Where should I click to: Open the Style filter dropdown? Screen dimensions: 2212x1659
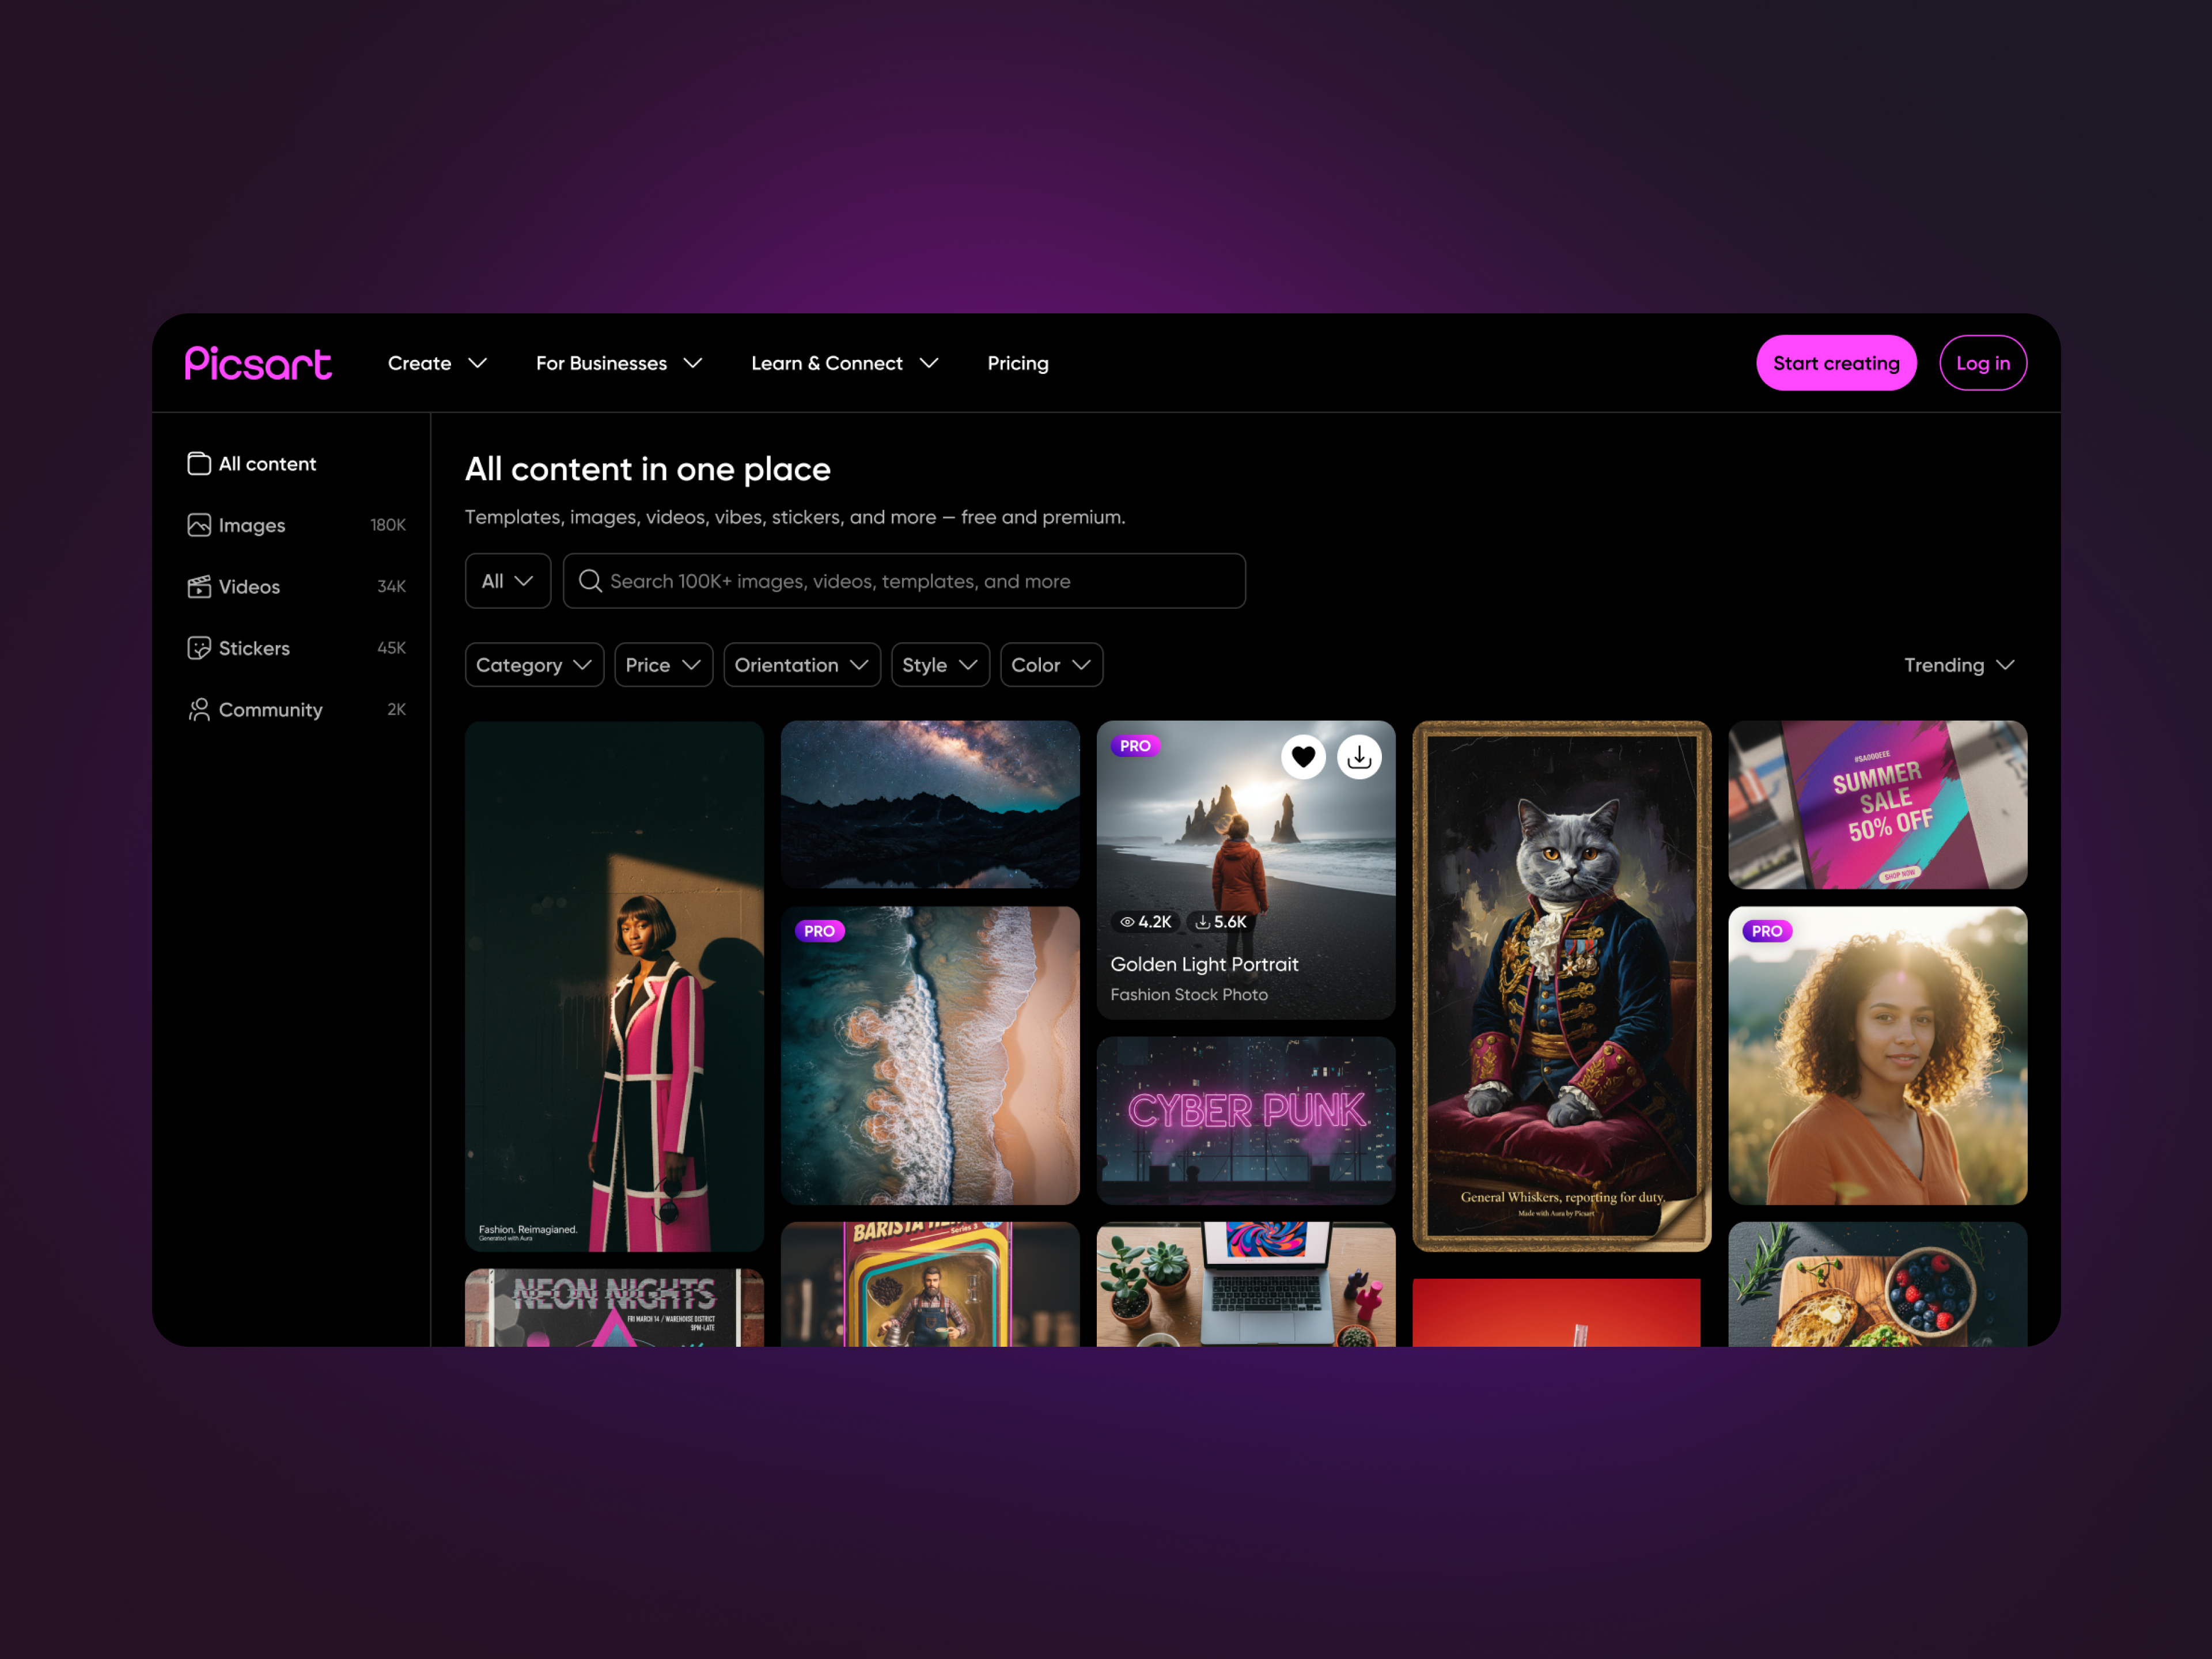(x=940, y=665)
